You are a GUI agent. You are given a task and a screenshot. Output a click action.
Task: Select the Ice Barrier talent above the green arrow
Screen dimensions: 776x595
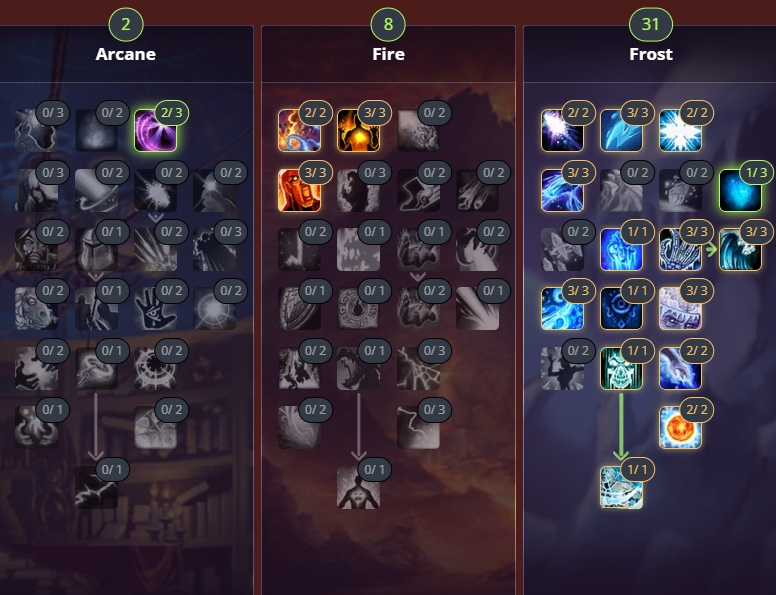click(x=621, y=368)
